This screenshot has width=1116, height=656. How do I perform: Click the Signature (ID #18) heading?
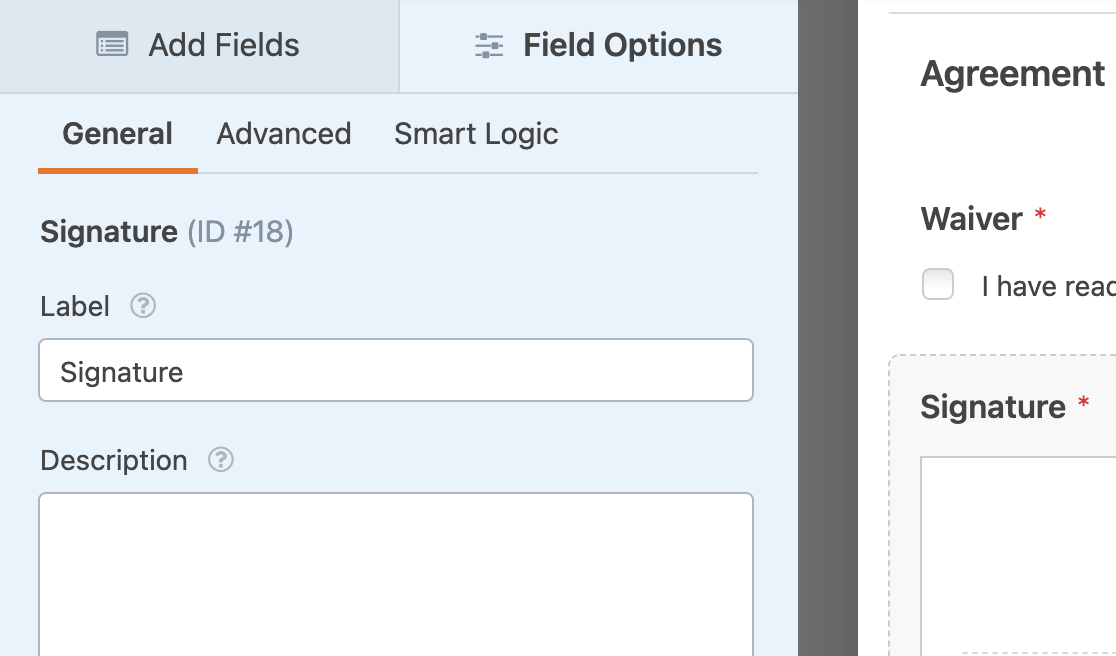(166, 232)
